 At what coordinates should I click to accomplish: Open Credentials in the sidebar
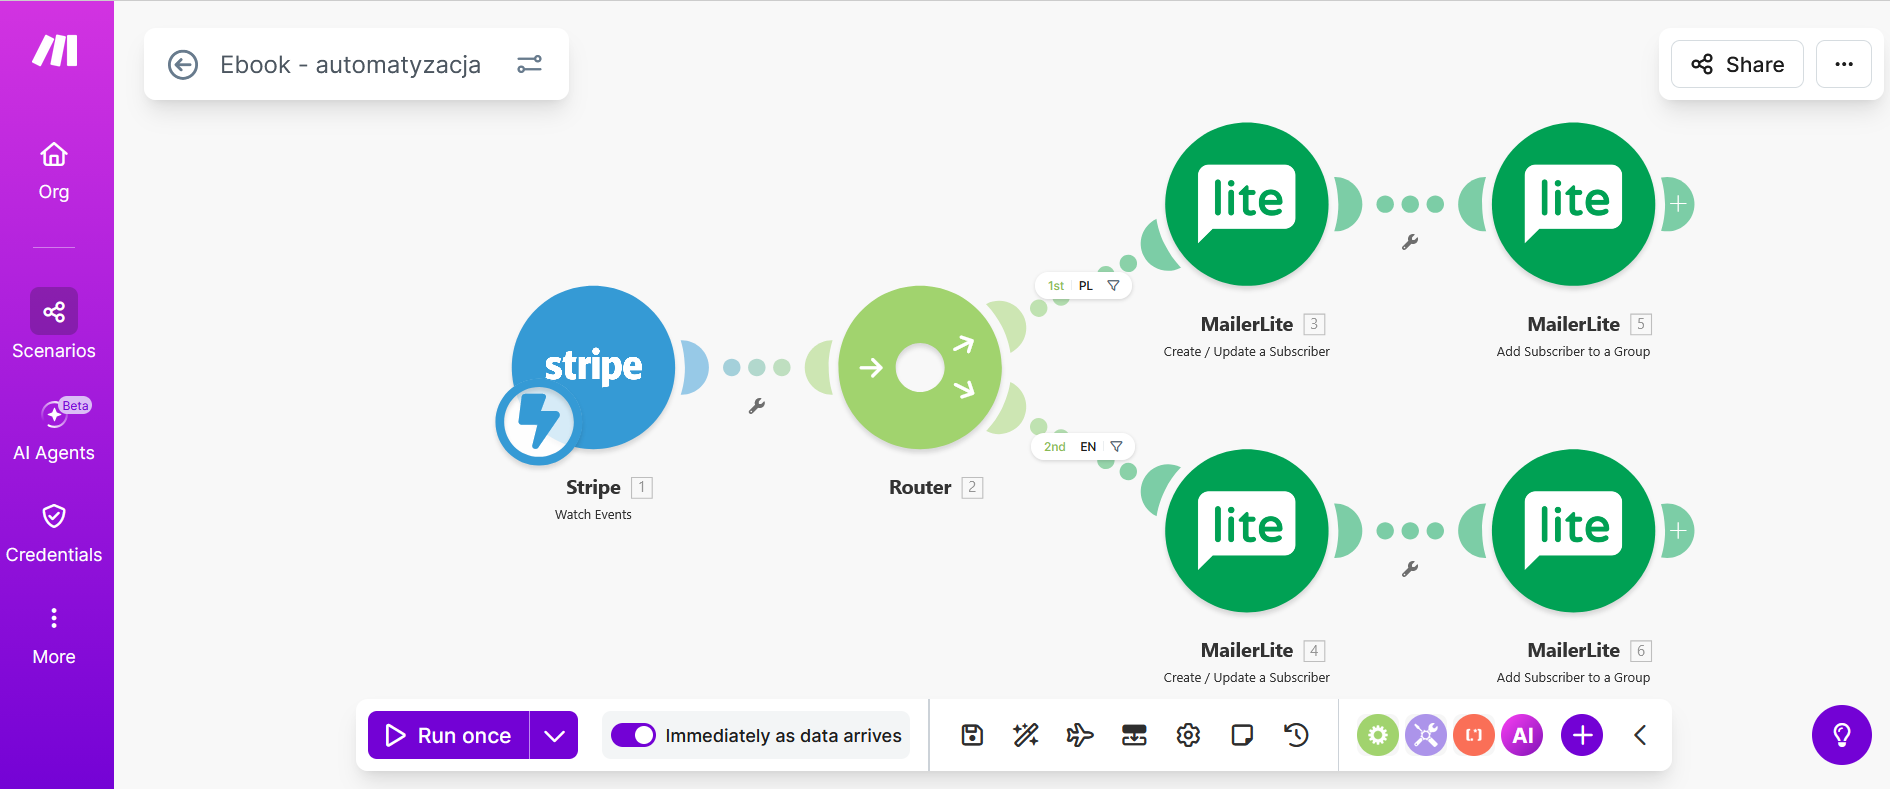click(x=54, y=534)
